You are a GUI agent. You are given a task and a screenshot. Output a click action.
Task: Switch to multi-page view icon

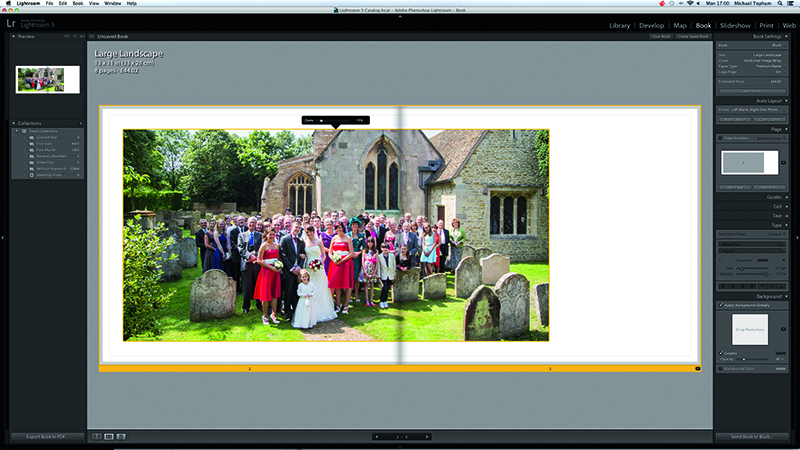(96, 437)
